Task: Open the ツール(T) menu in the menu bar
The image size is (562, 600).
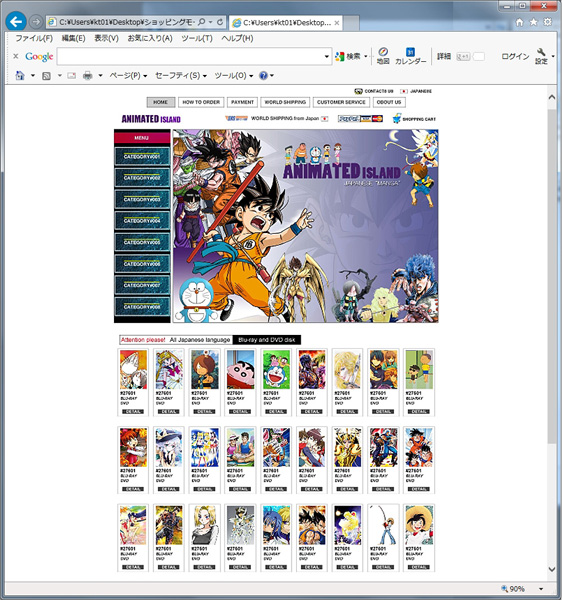Action: [197, 38]
